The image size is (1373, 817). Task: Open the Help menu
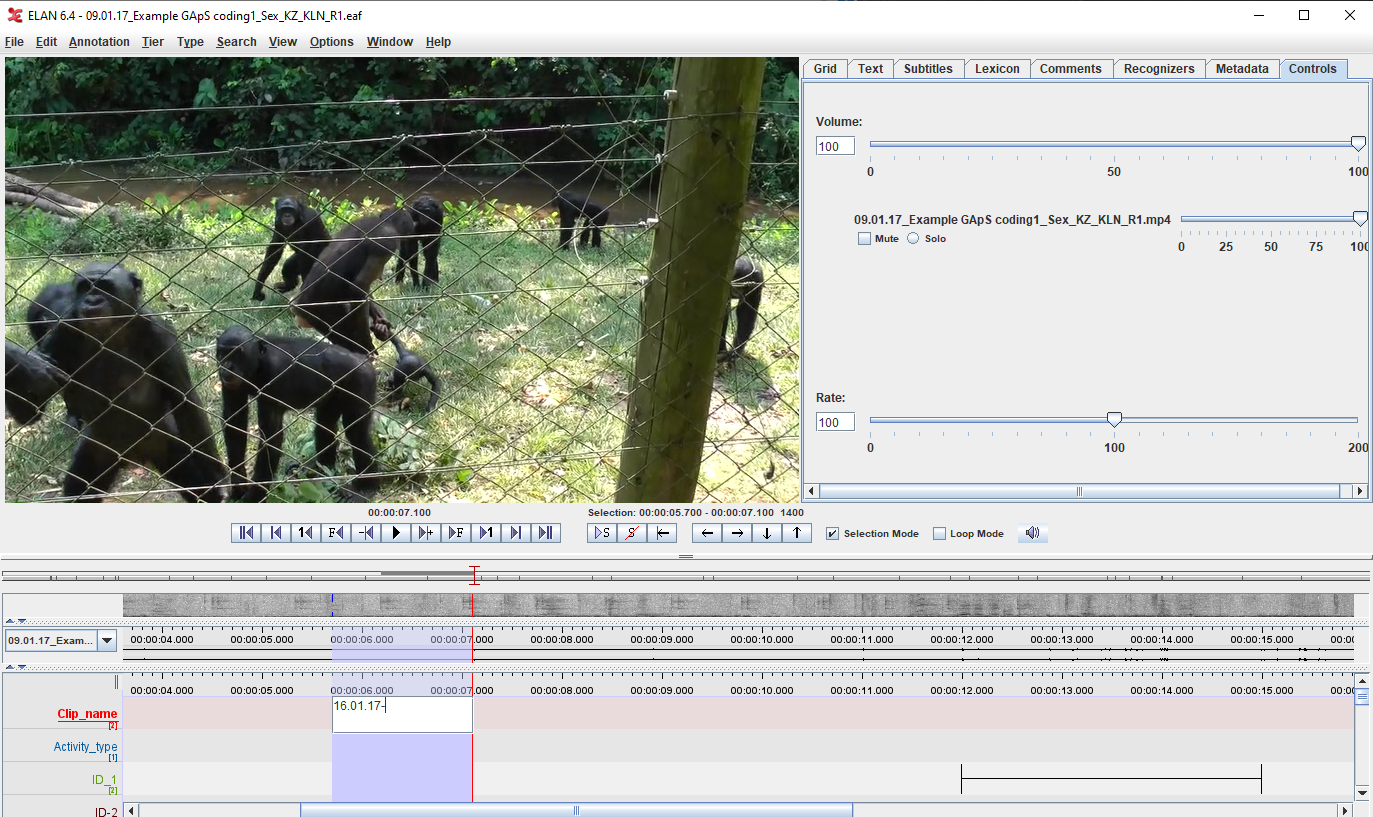pyautogui.click(x=438, y=42)
